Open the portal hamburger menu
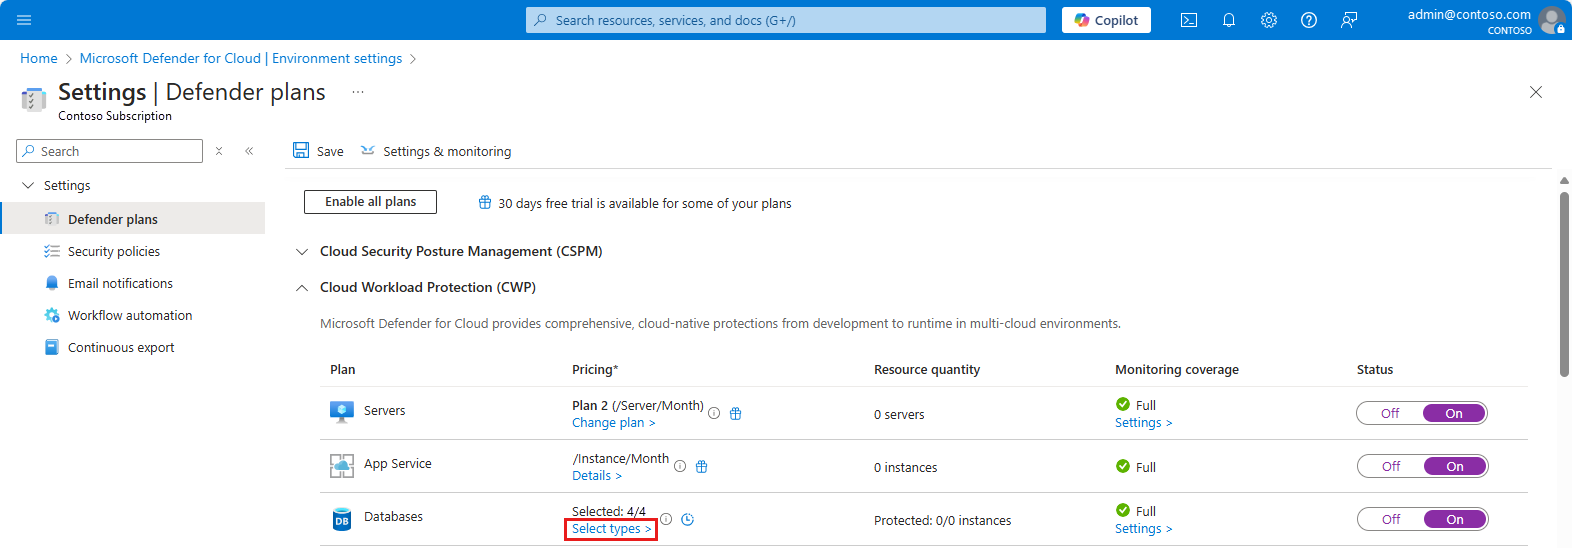1572x548 pixels. click(x=24, y=20)
